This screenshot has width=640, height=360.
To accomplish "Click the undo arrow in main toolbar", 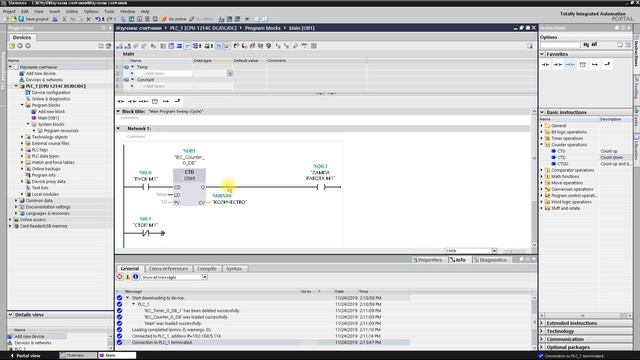I will click(x=98, y=19).
